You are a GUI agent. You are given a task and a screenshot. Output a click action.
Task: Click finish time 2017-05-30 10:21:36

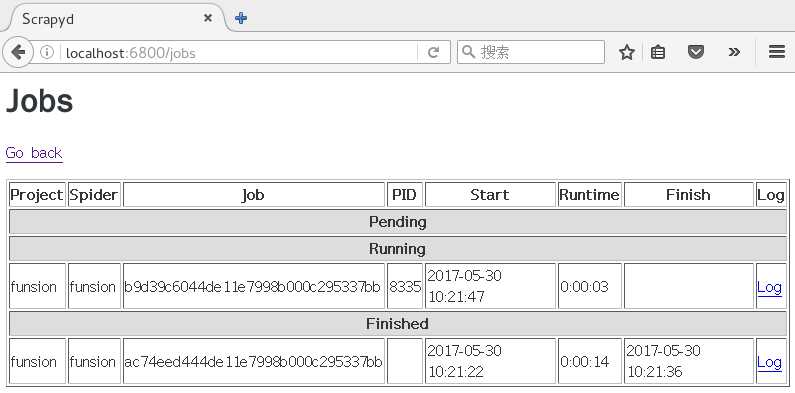point(663,362)
